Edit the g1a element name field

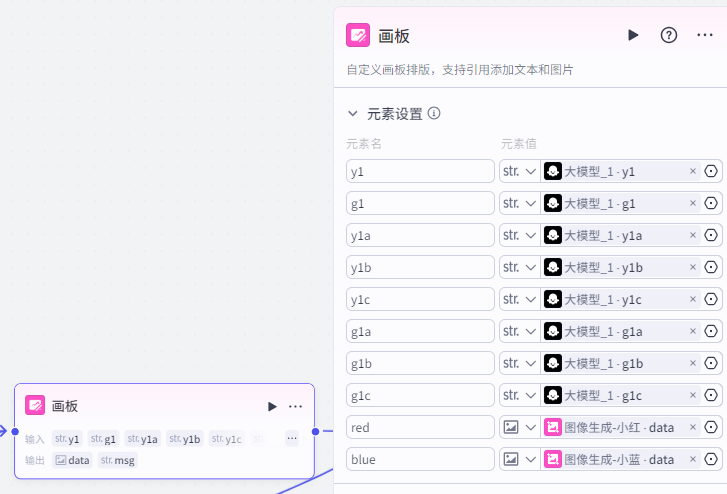pos(420,332)
